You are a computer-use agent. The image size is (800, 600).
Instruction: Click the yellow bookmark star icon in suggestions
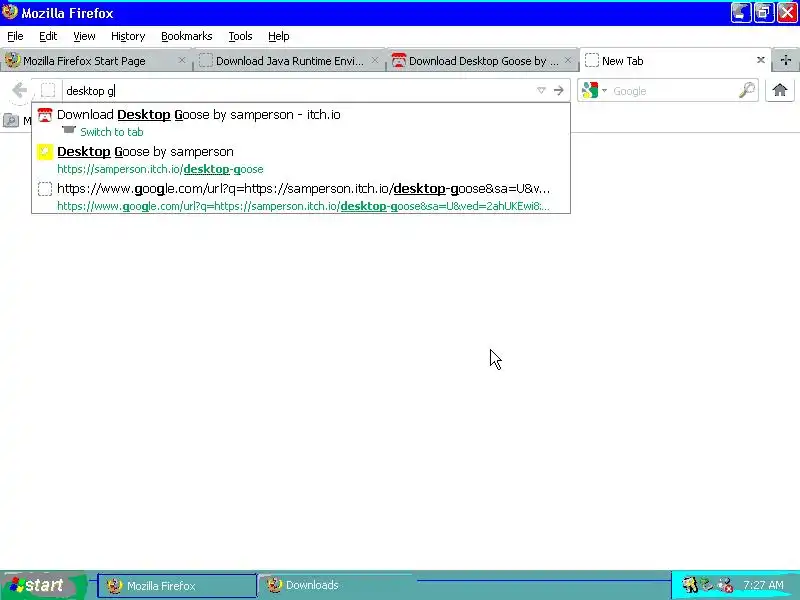45,152
